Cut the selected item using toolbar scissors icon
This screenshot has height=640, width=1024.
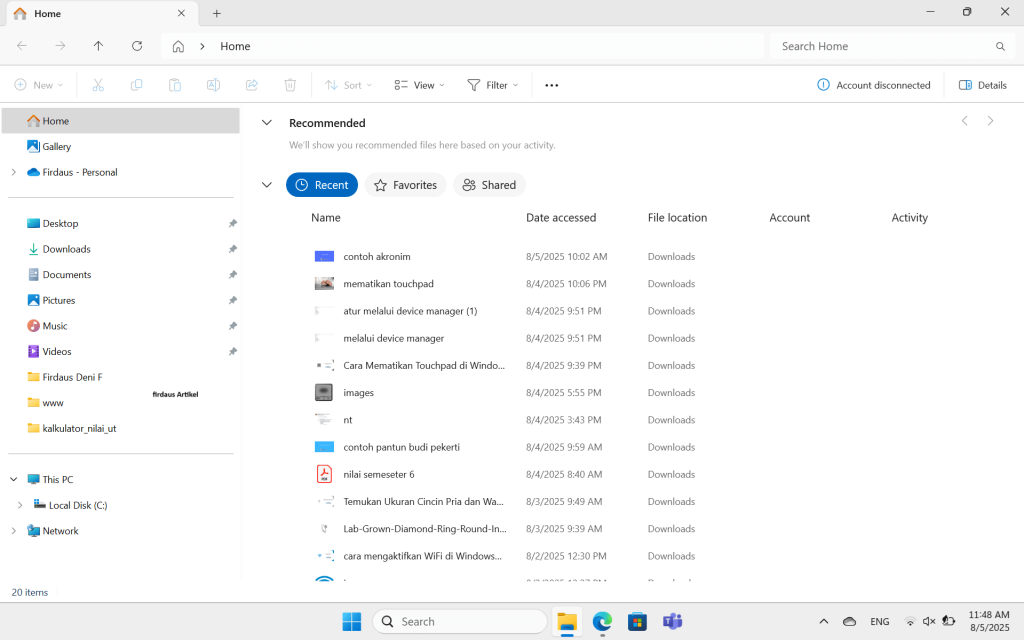click(x=97, y=85)
